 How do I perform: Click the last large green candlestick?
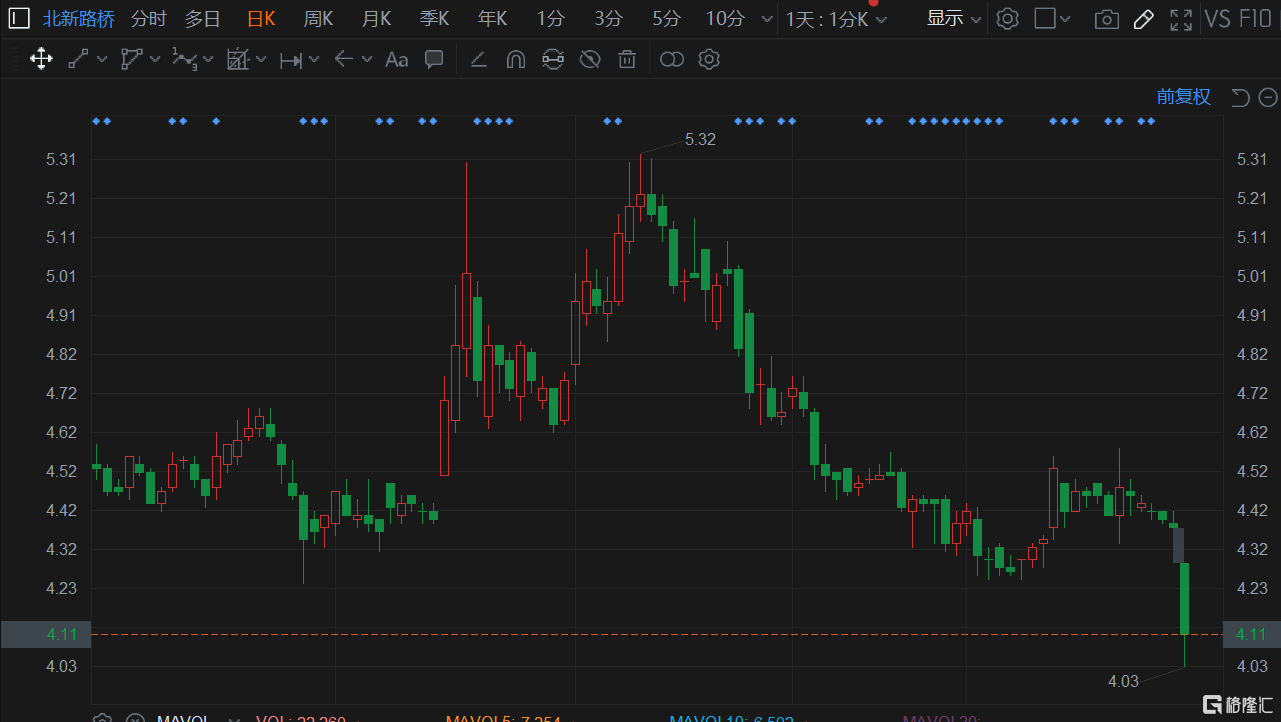[1184, 598]
